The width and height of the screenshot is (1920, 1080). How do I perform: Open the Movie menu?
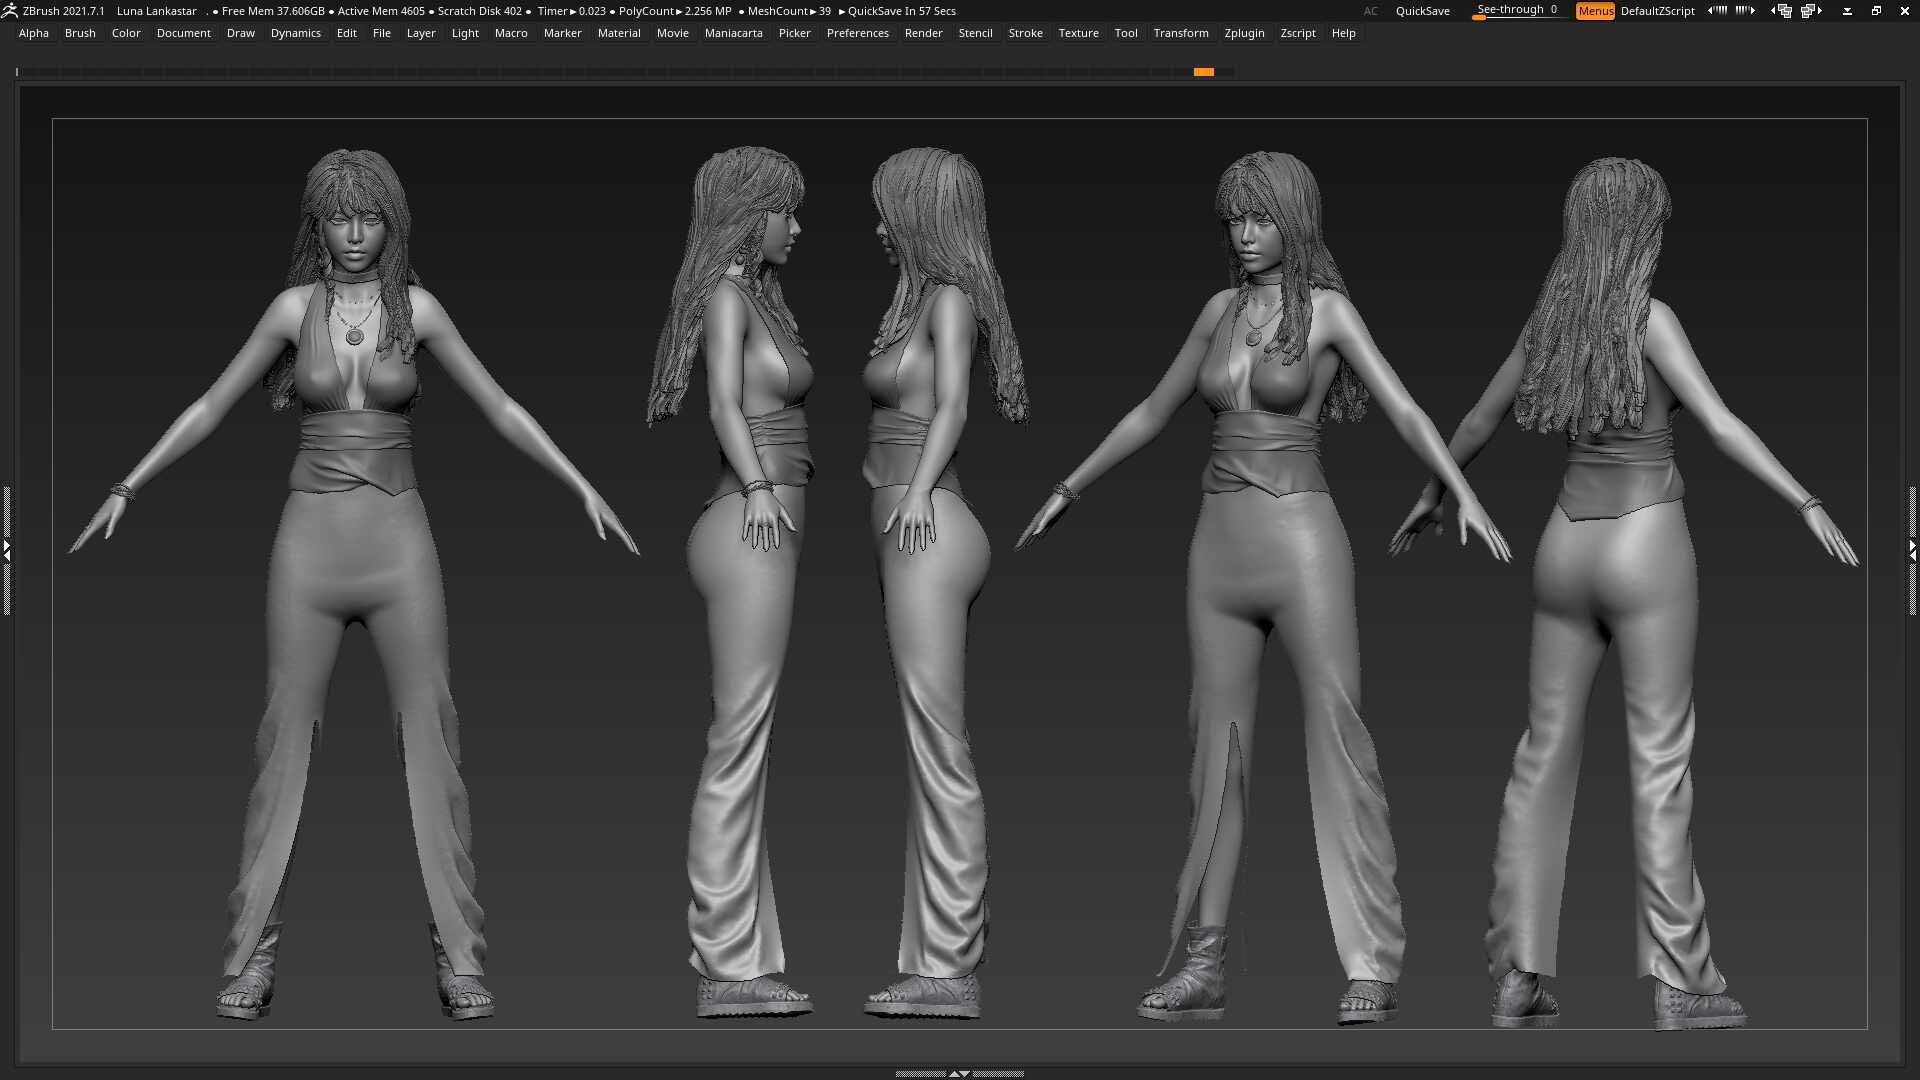point(673,33)
